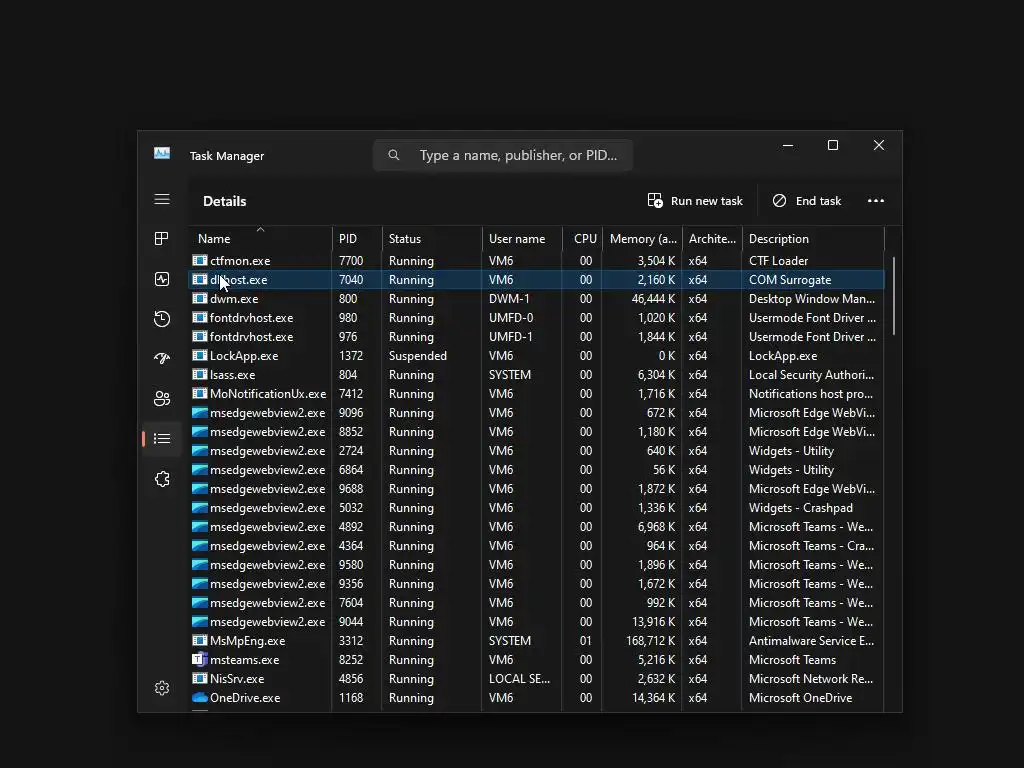Click the Suspended status of LockApp.exe
The image size is (1024, 768).
(417, 356)
